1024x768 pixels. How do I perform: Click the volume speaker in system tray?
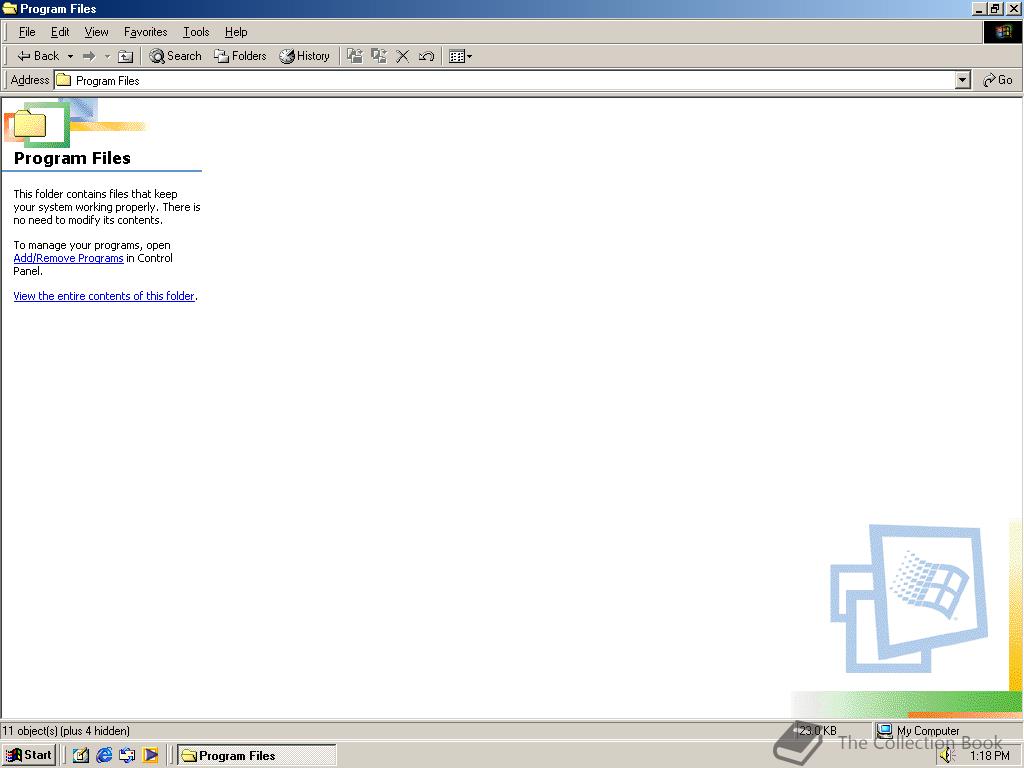click(x=947, y=756)
